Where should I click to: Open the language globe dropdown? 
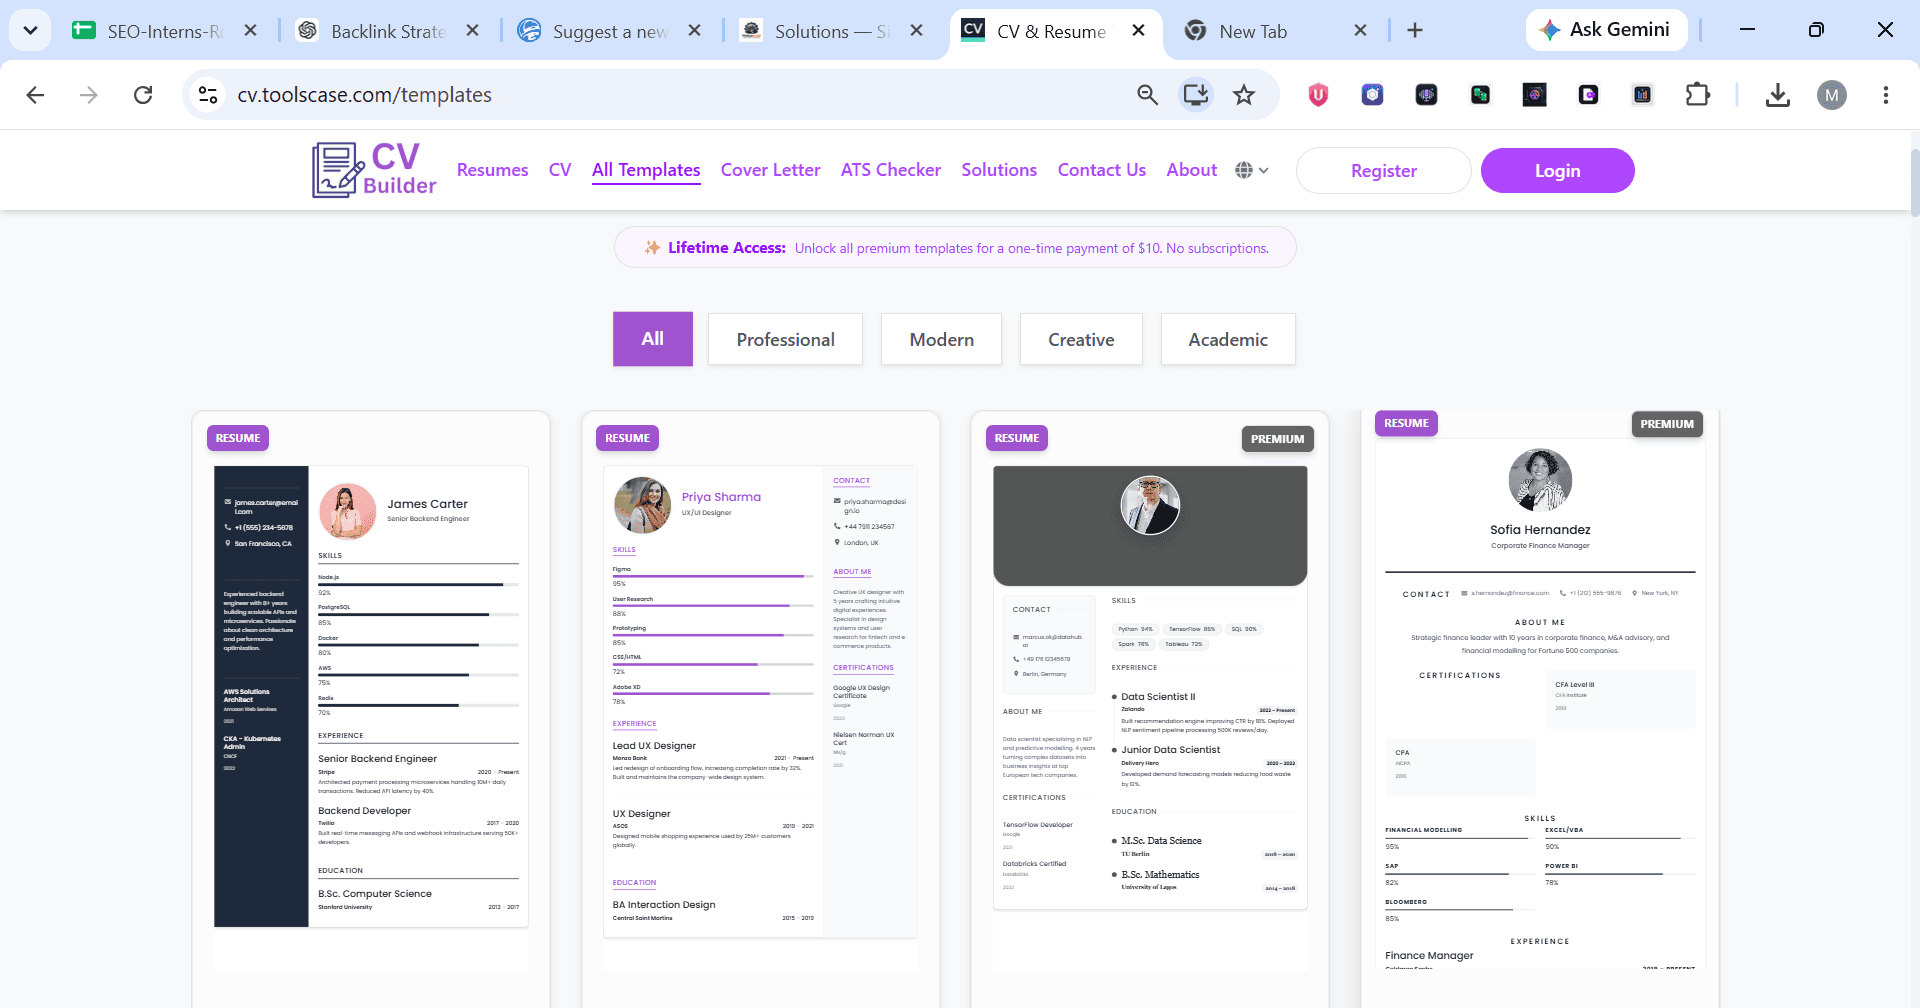click(x=1251, y=170)
